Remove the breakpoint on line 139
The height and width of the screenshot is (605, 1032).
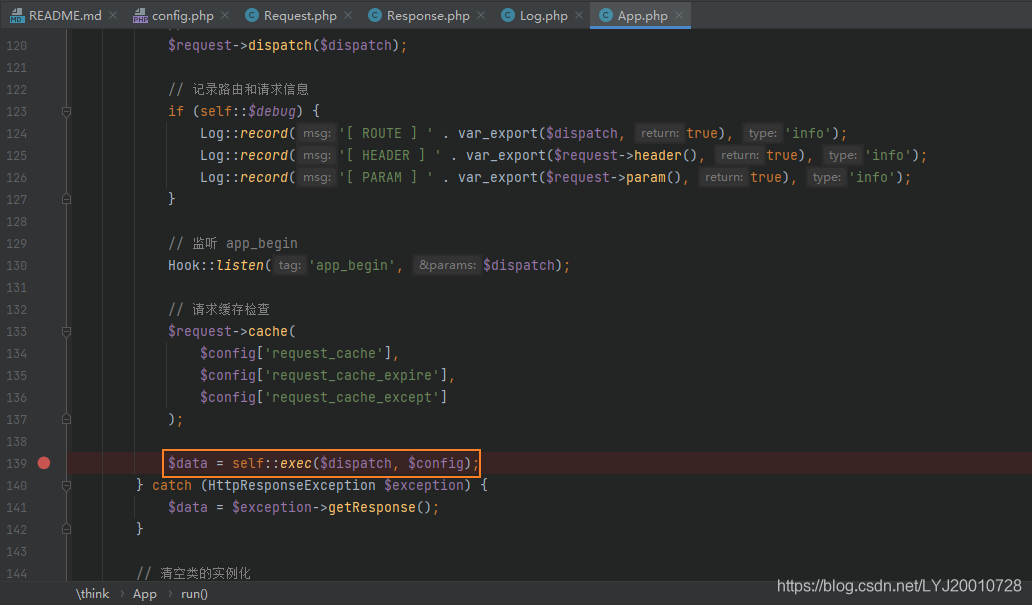pos(44,463)
